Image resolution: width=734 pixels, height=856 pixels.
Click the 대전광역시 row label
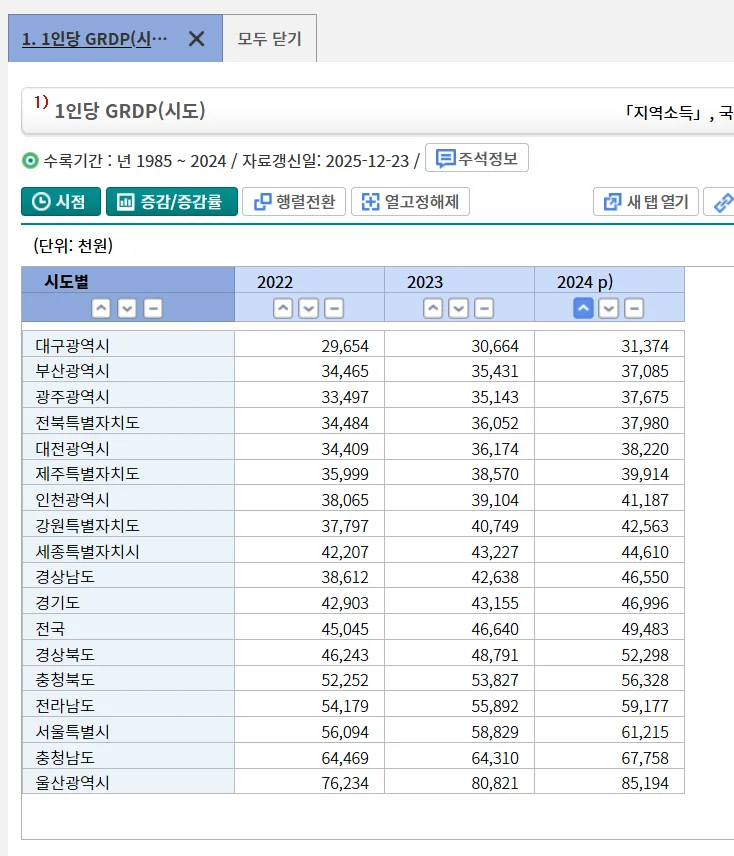point(73,449)
